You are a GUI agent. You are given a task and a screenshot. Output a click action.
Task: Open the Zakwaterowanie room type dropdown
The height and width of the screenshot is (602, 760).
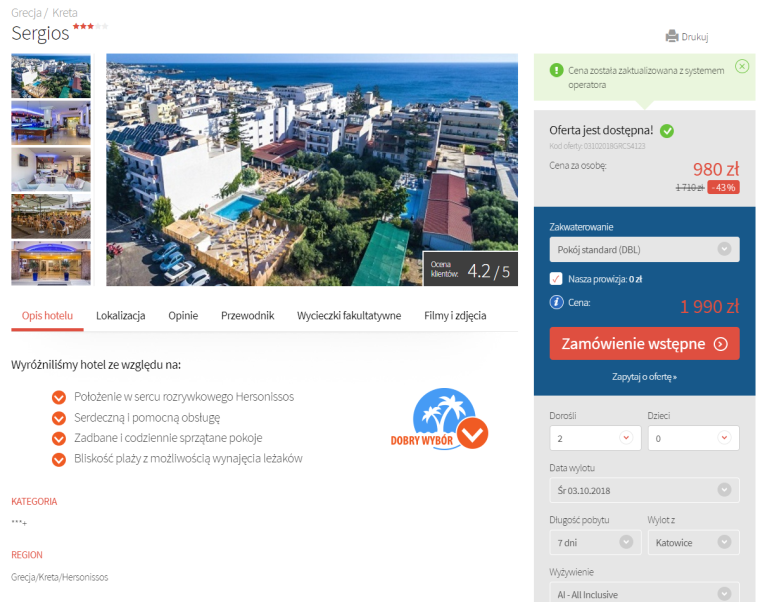[644, 249]
